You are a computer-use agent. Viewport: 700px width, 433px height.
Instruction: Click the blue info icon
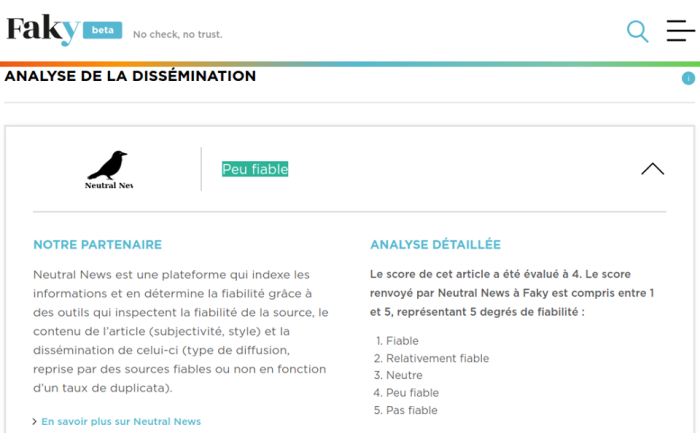point(688,79)
